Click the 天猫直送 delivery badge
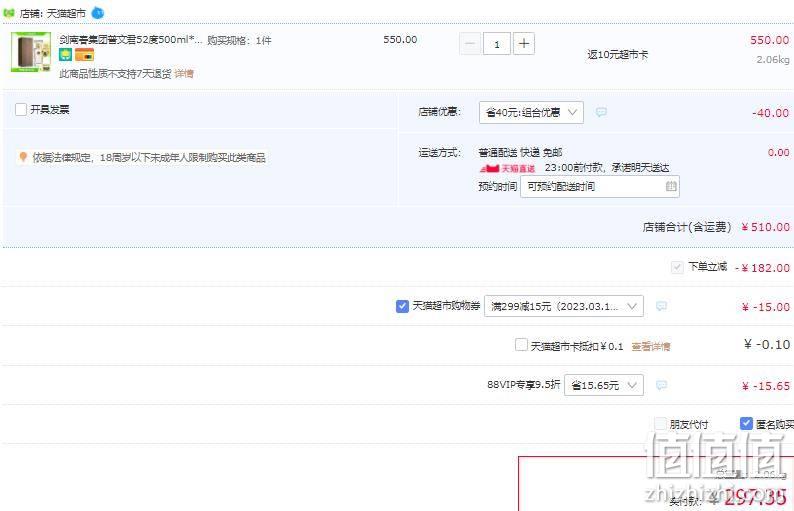794x511 pixels. click(x=507, y=168)
